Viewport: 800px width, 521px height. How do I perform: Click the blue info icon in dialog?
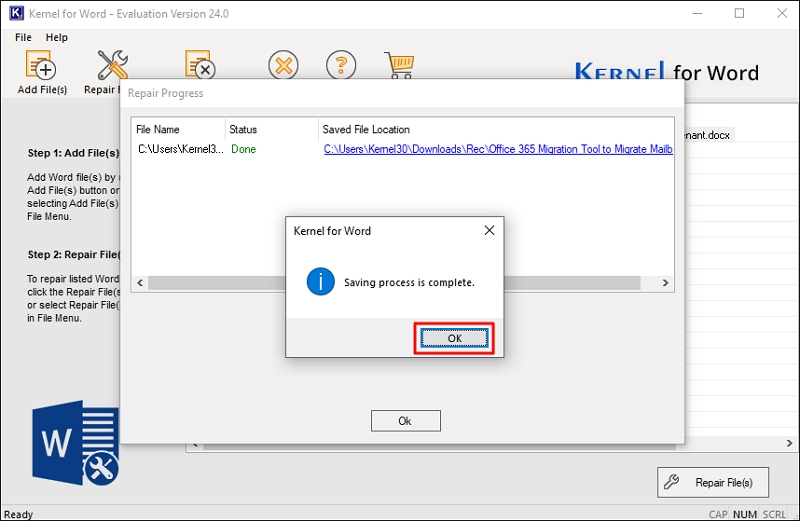pos(320,282)
